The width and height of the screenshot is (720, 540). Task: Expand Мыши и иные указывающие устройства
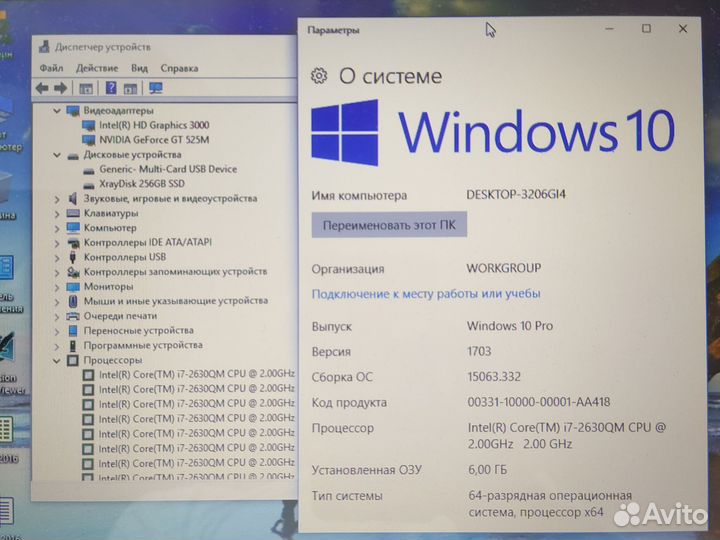click(57, 302)
